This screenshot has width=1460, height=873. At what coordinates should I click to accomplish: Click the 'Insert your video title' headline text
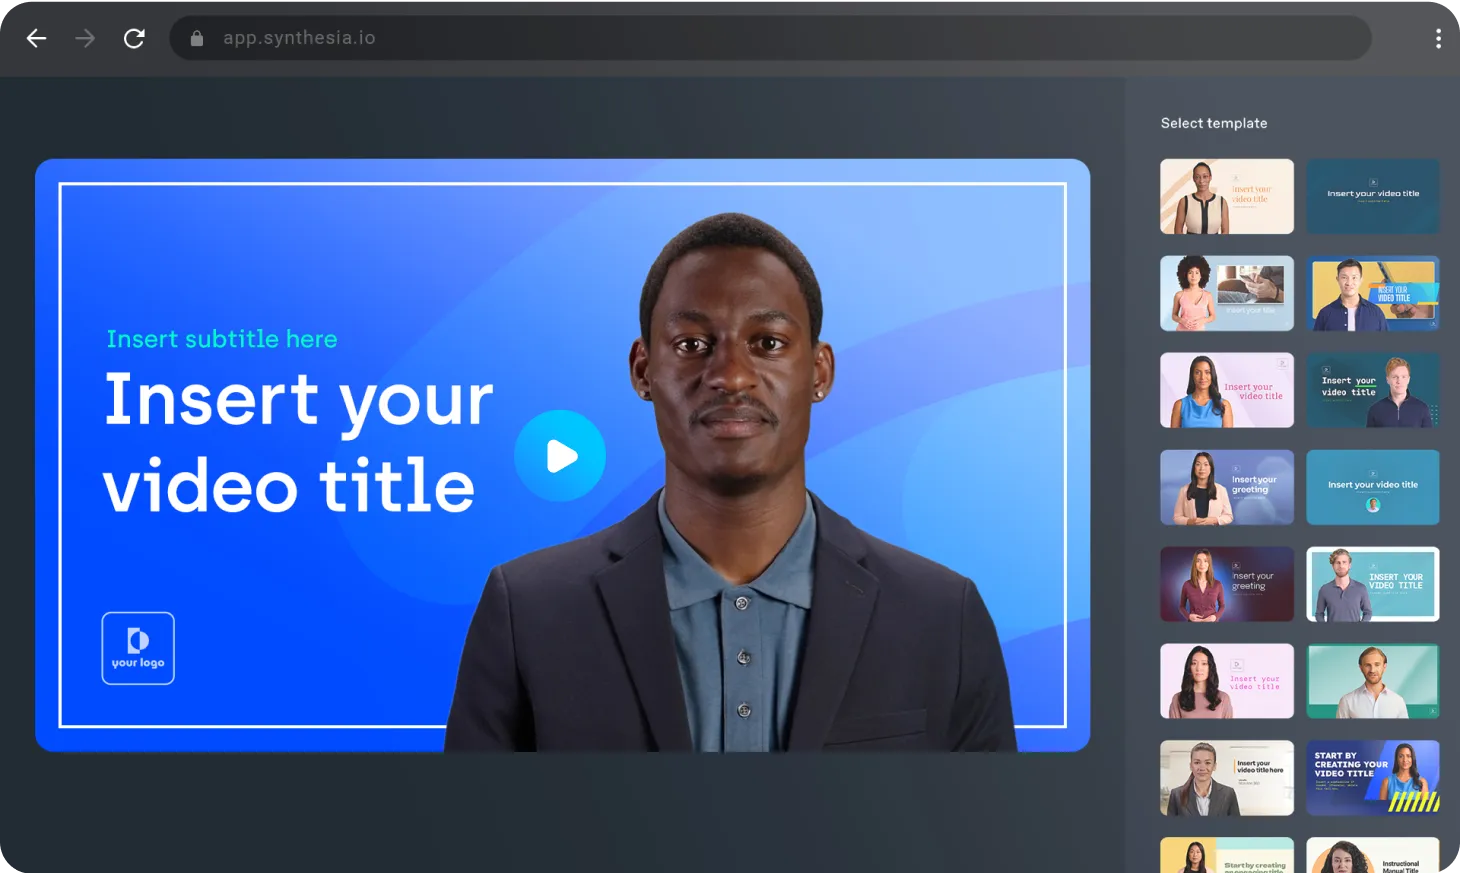[296, 442]
